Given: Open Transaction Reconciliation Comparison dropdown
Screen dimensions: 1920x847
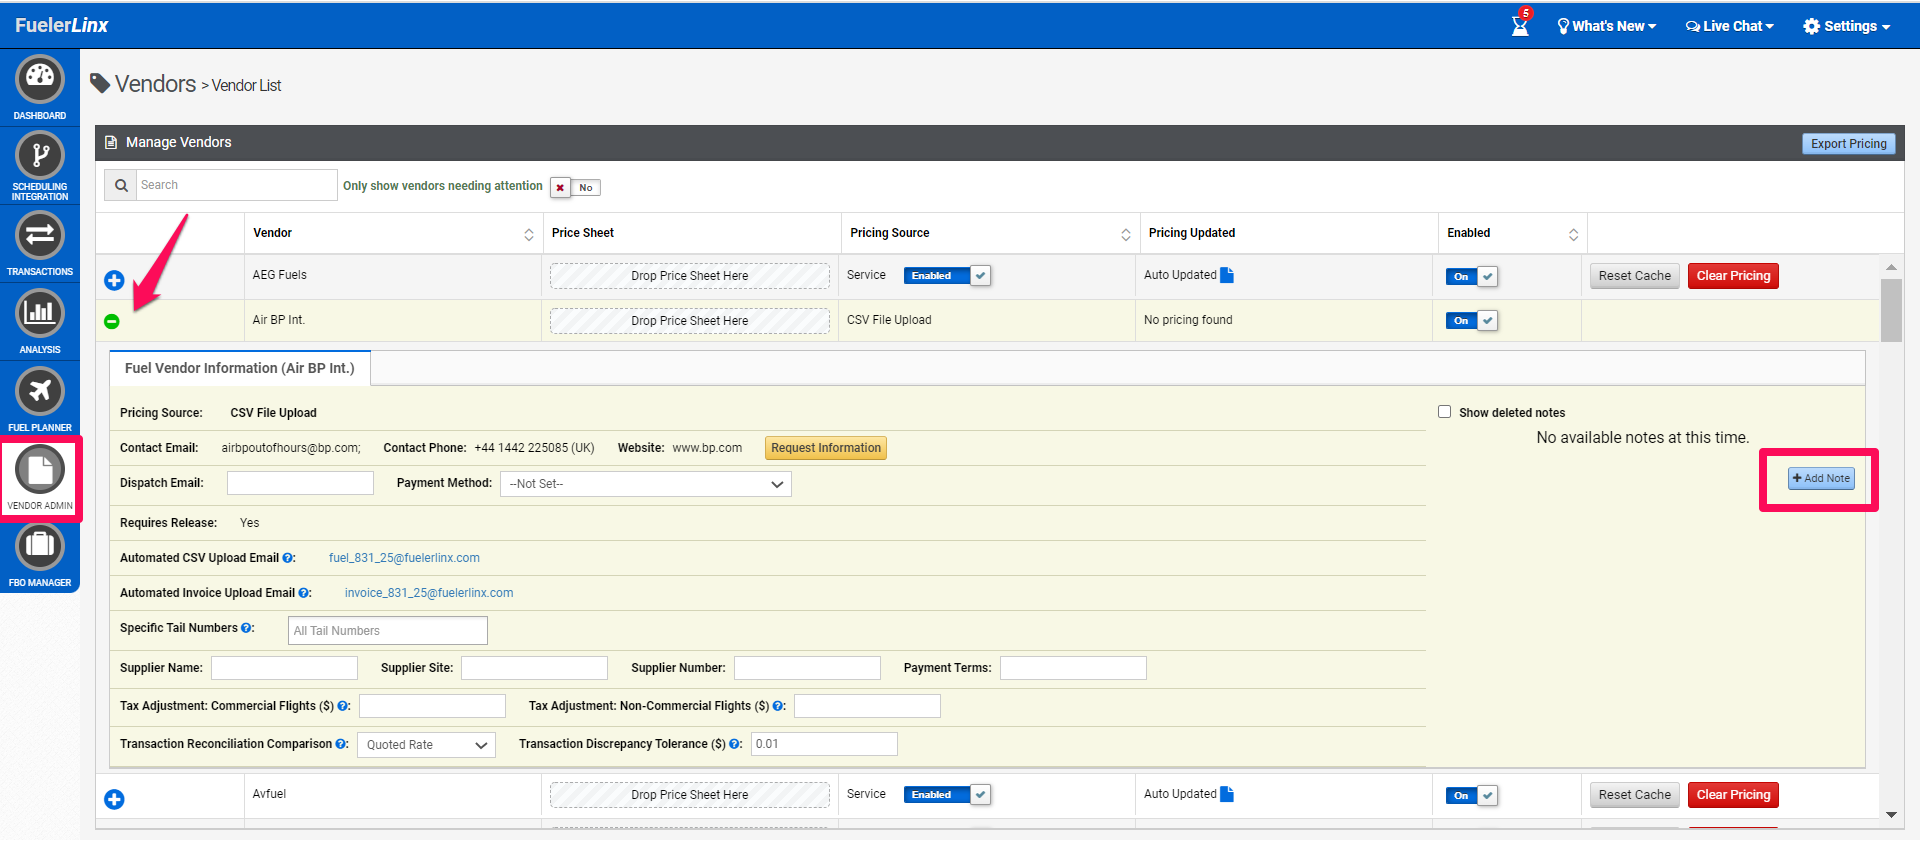Looking at the screenshot, I should (x=426, y=745).
